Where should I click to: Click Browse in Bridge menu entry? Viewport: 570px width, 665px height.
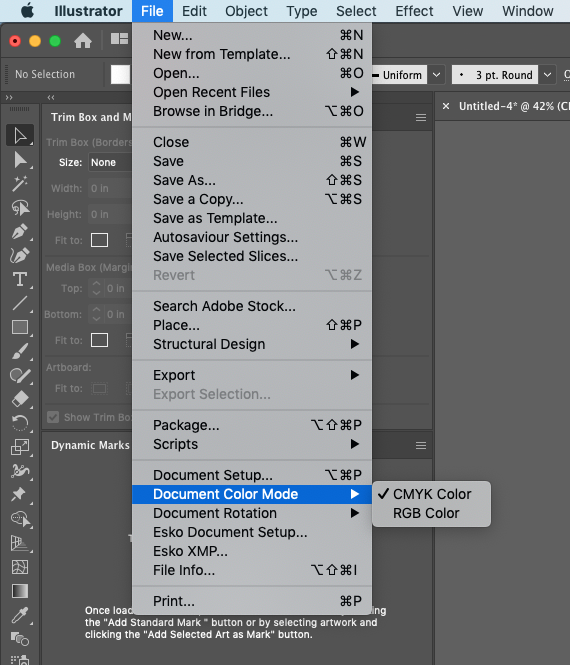(252, 111)
